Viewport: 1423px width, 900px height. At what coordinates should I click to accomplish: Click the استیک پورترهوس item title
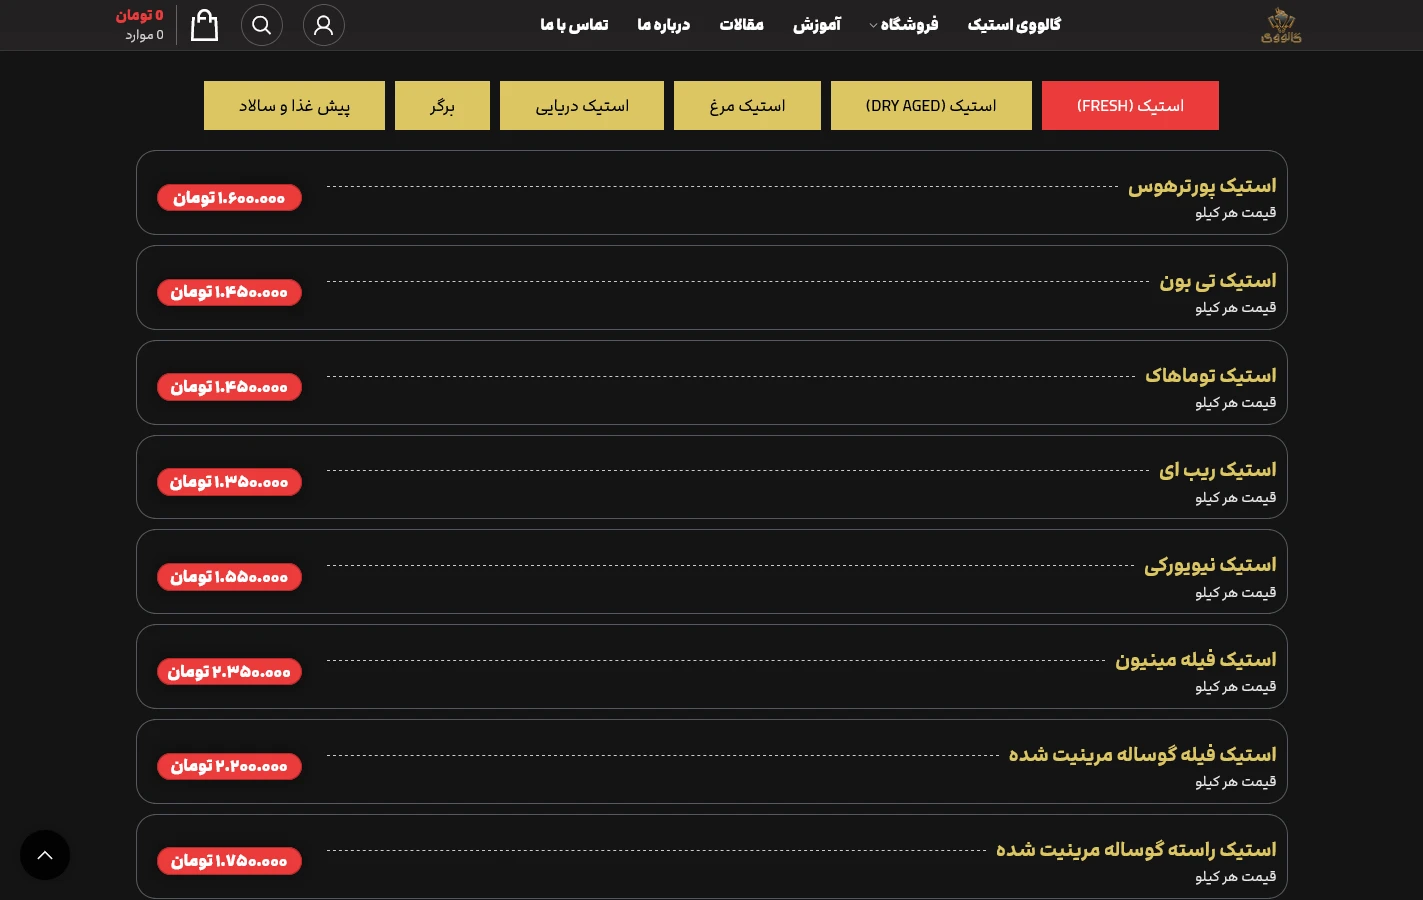pos(1202,186)
